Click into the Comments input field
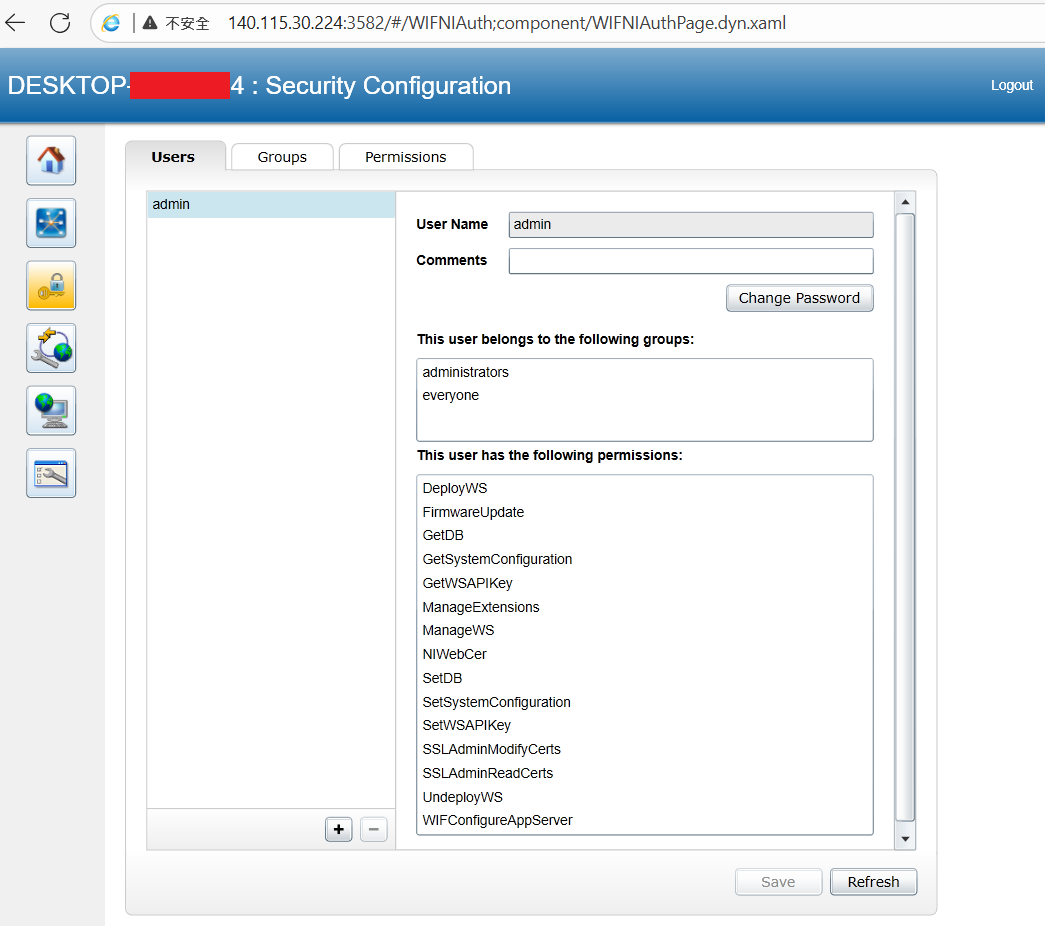The image size is (1045, 926). (x=691, y=261)
